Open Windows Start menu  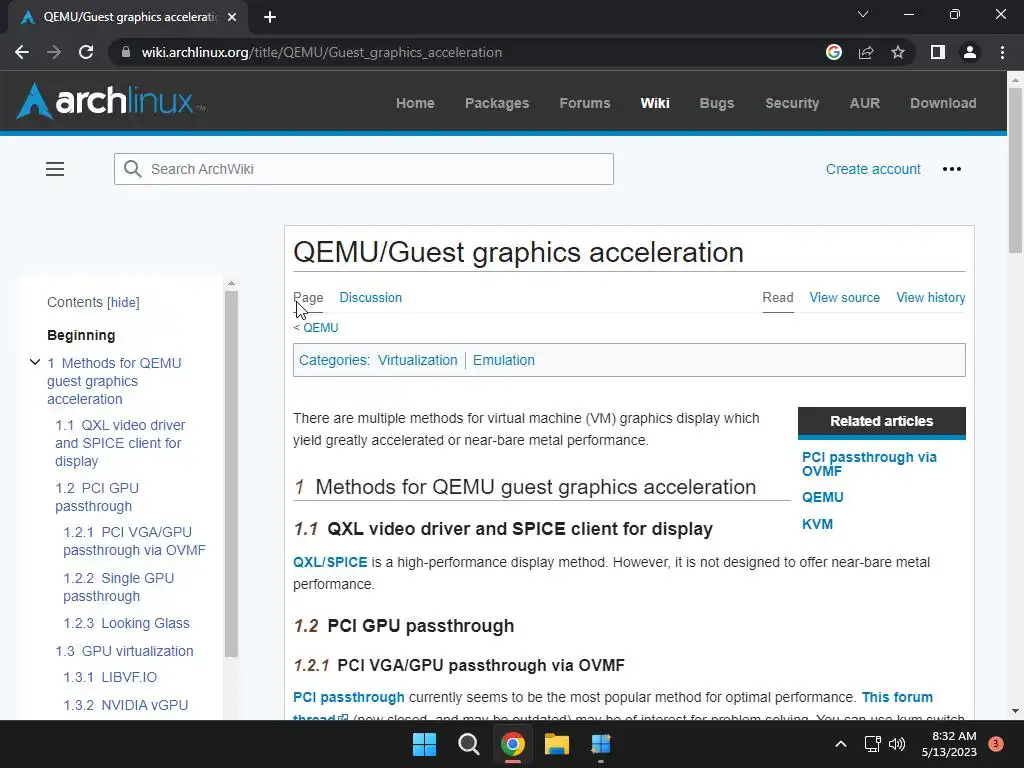pos(424,744)
